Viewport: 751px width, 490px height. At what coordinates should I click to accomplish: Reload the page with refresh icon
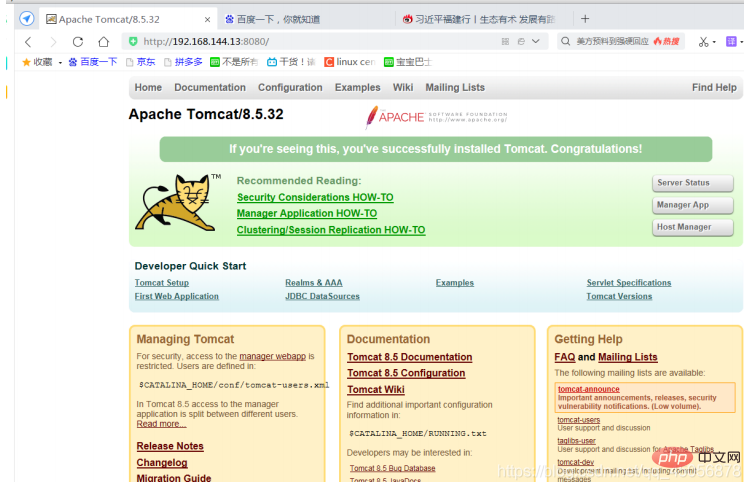point(78,42)
